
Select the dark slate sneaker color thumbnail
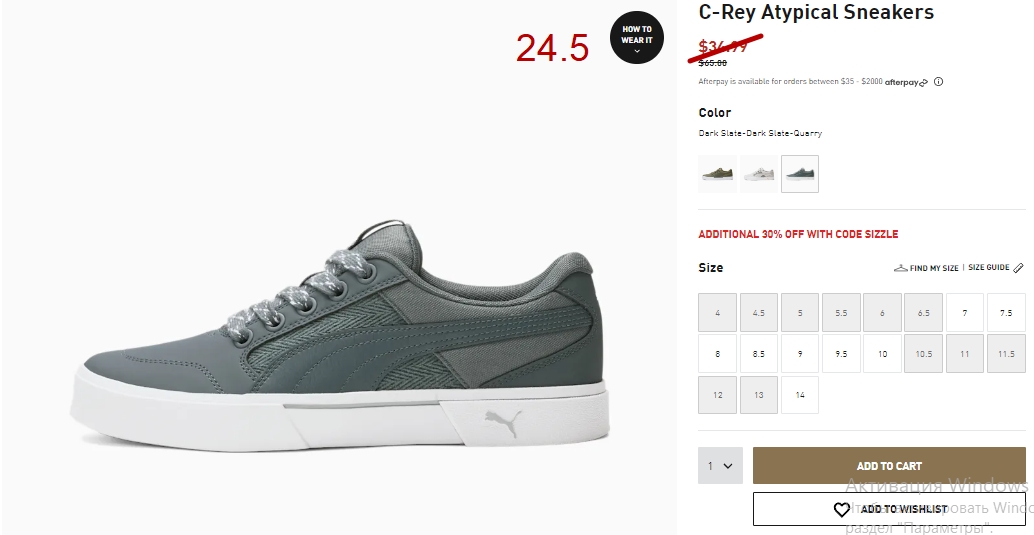pos(800,174)
